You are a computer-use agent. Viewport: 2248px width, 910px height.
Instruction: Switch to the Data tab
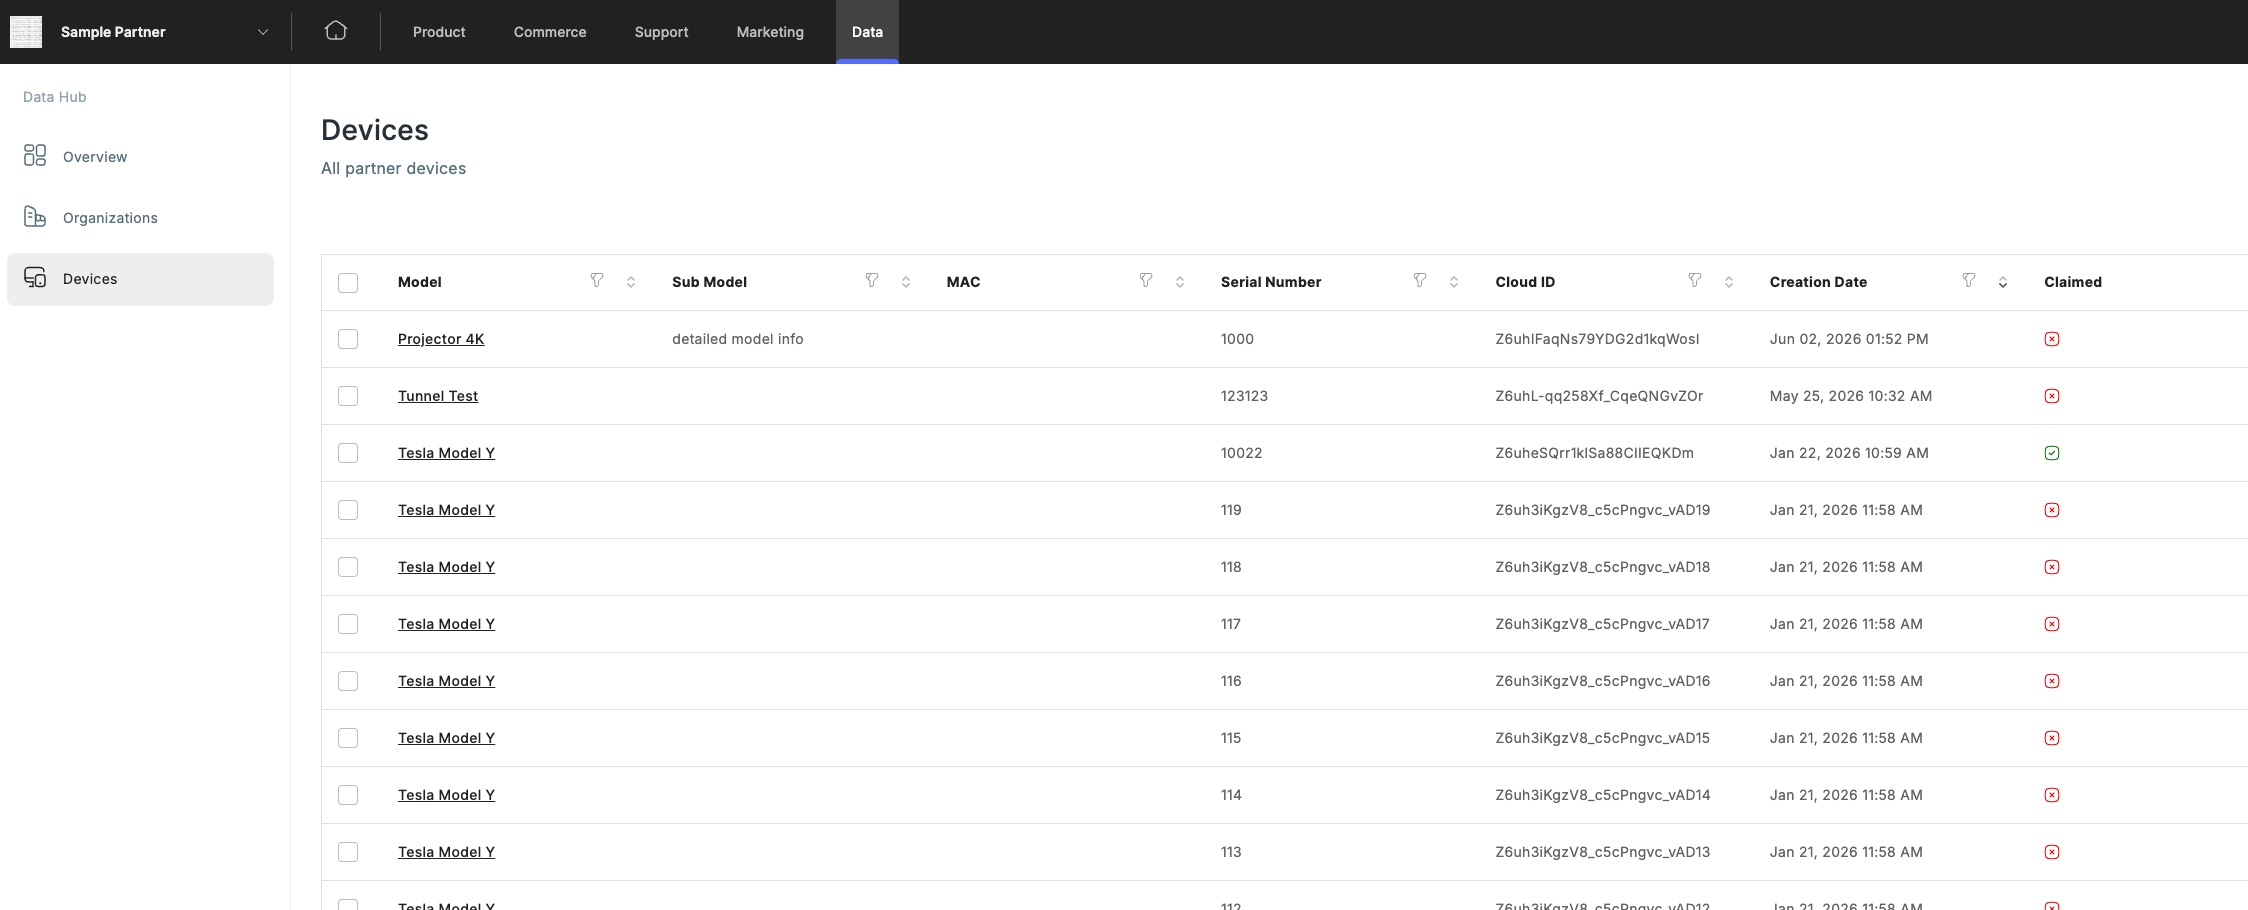pos(867,32)
